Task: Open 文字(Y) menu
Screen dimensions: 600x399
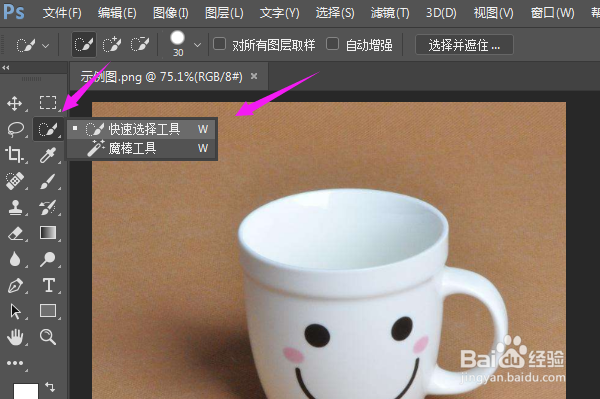Action: tap(279, 13)
